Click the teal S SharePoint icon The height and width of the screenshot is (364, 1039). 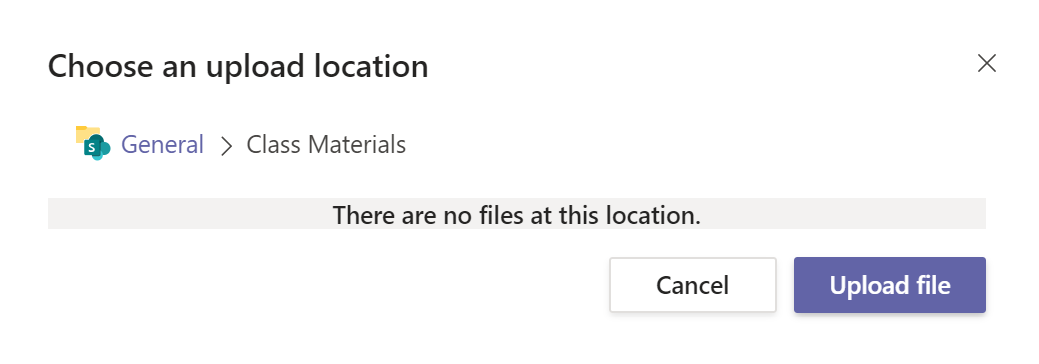coord(93,143)
